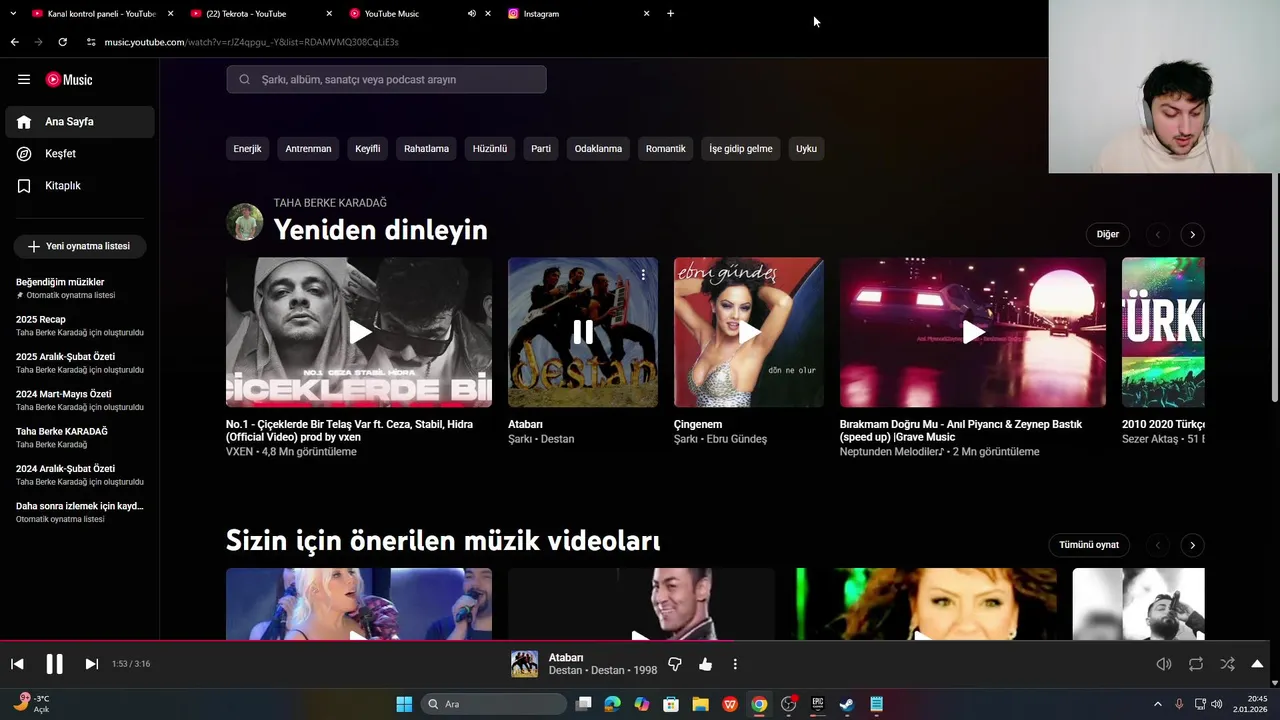
Task: Play Bırakmam Doğru Mu thumbnail
Action: (x=973, y=332)
